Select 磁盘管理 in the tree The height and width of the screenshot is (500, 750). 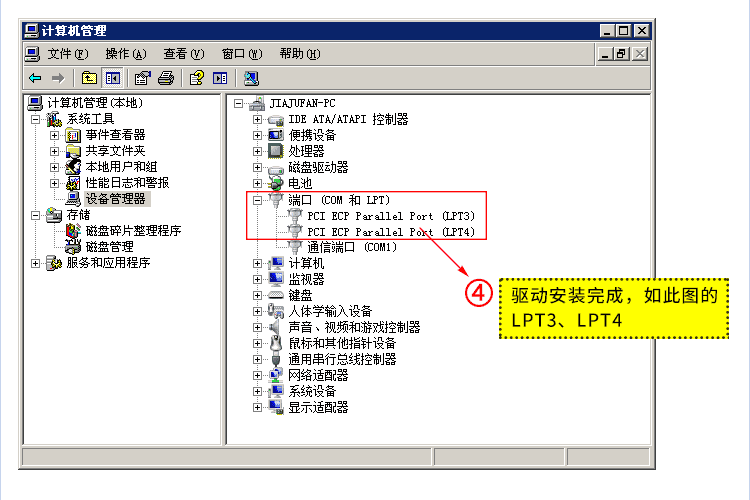coord(110,247)
